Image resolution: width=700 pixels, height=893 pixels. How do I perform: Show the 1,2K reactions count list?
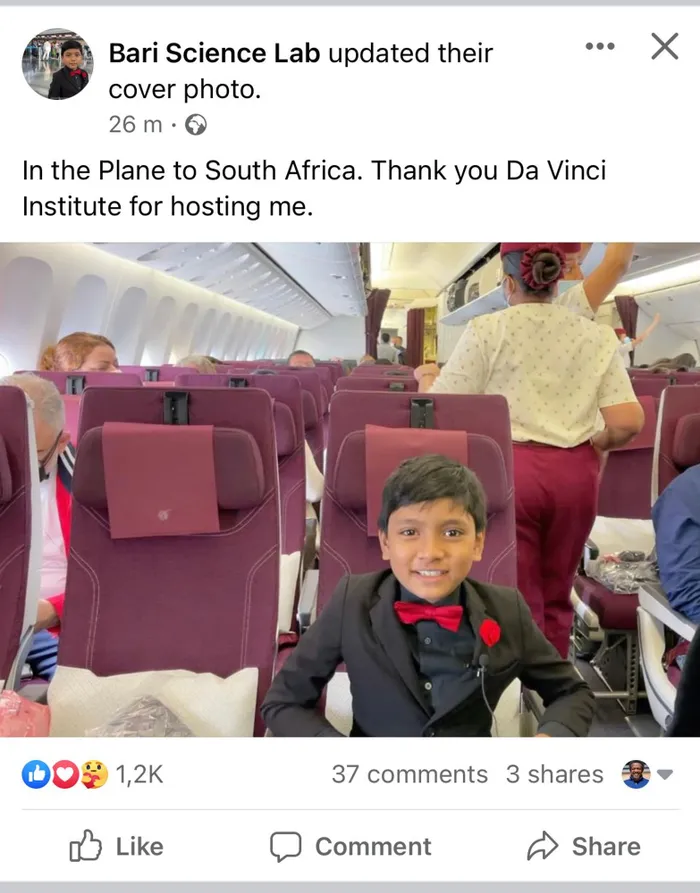[142, 774]
